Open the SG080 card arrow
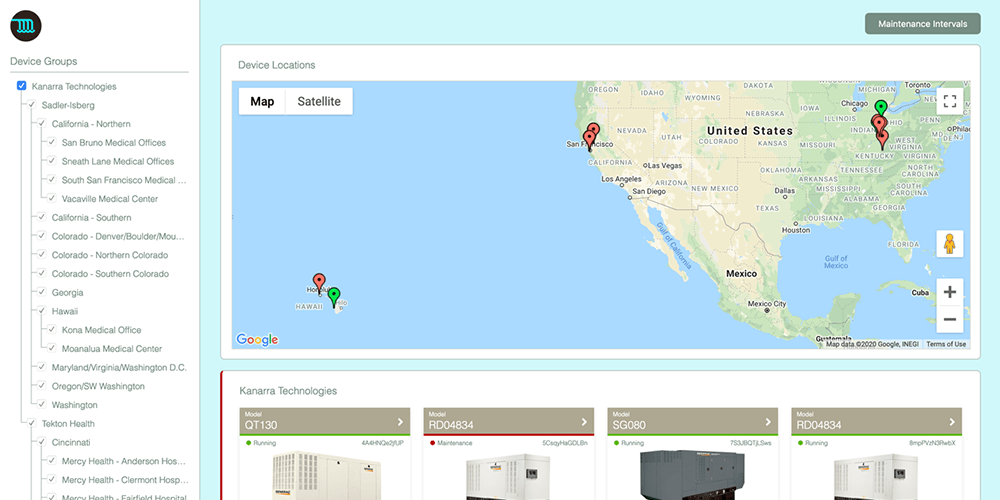This screenshot has width=1000, height=500. point(768,422)
